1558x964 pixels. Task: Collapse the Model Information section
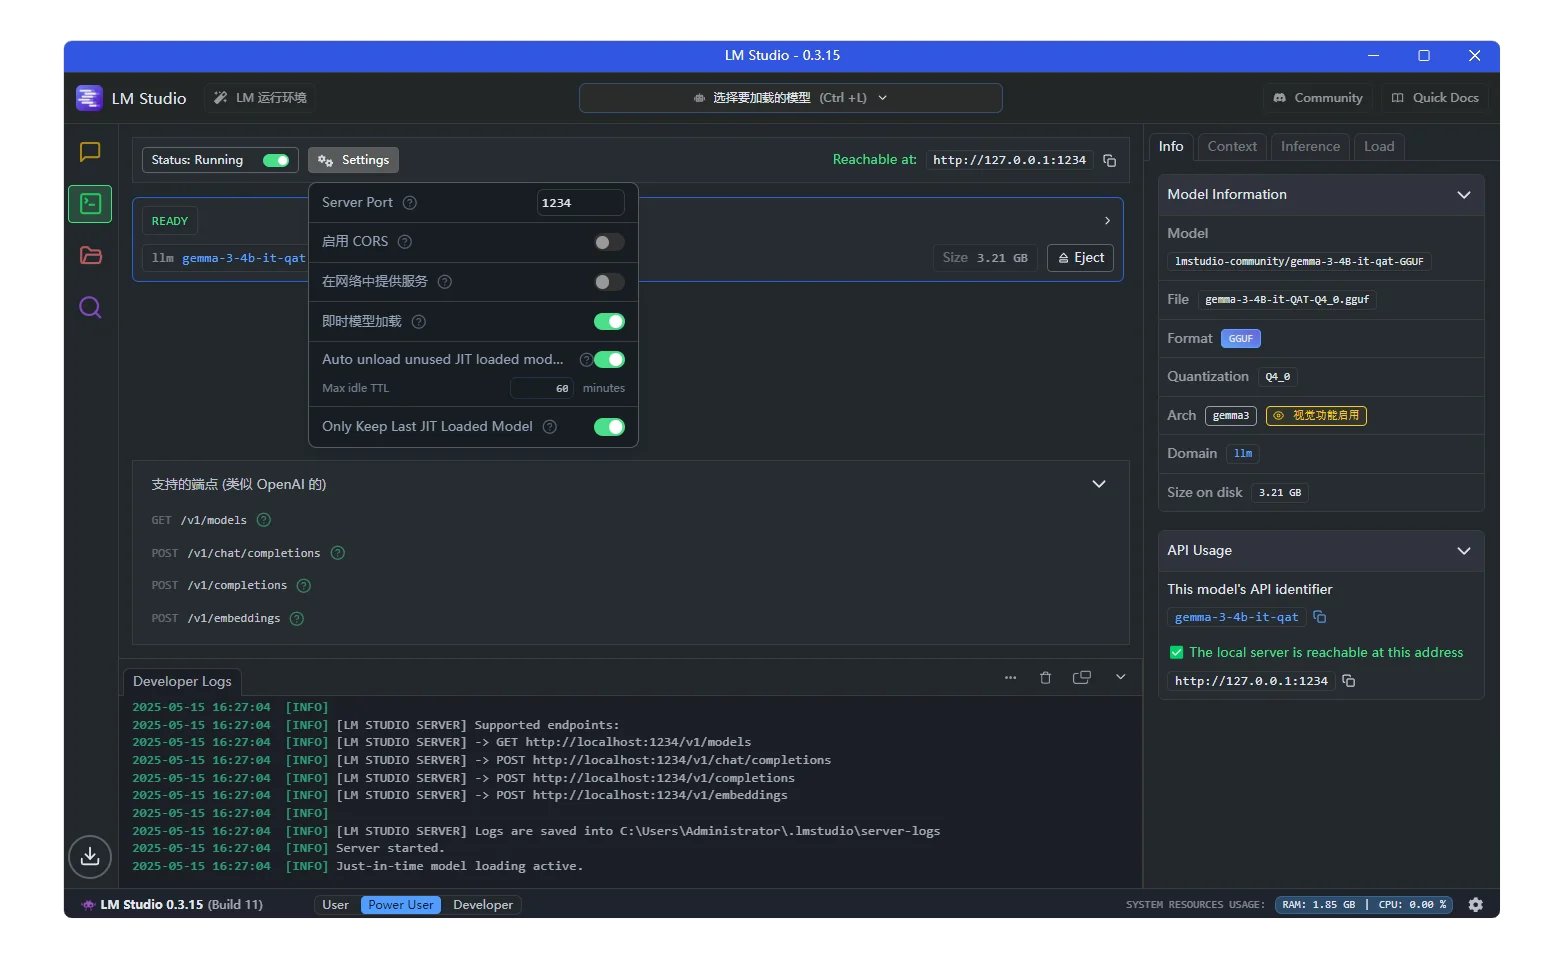(x=1464, y=195)
